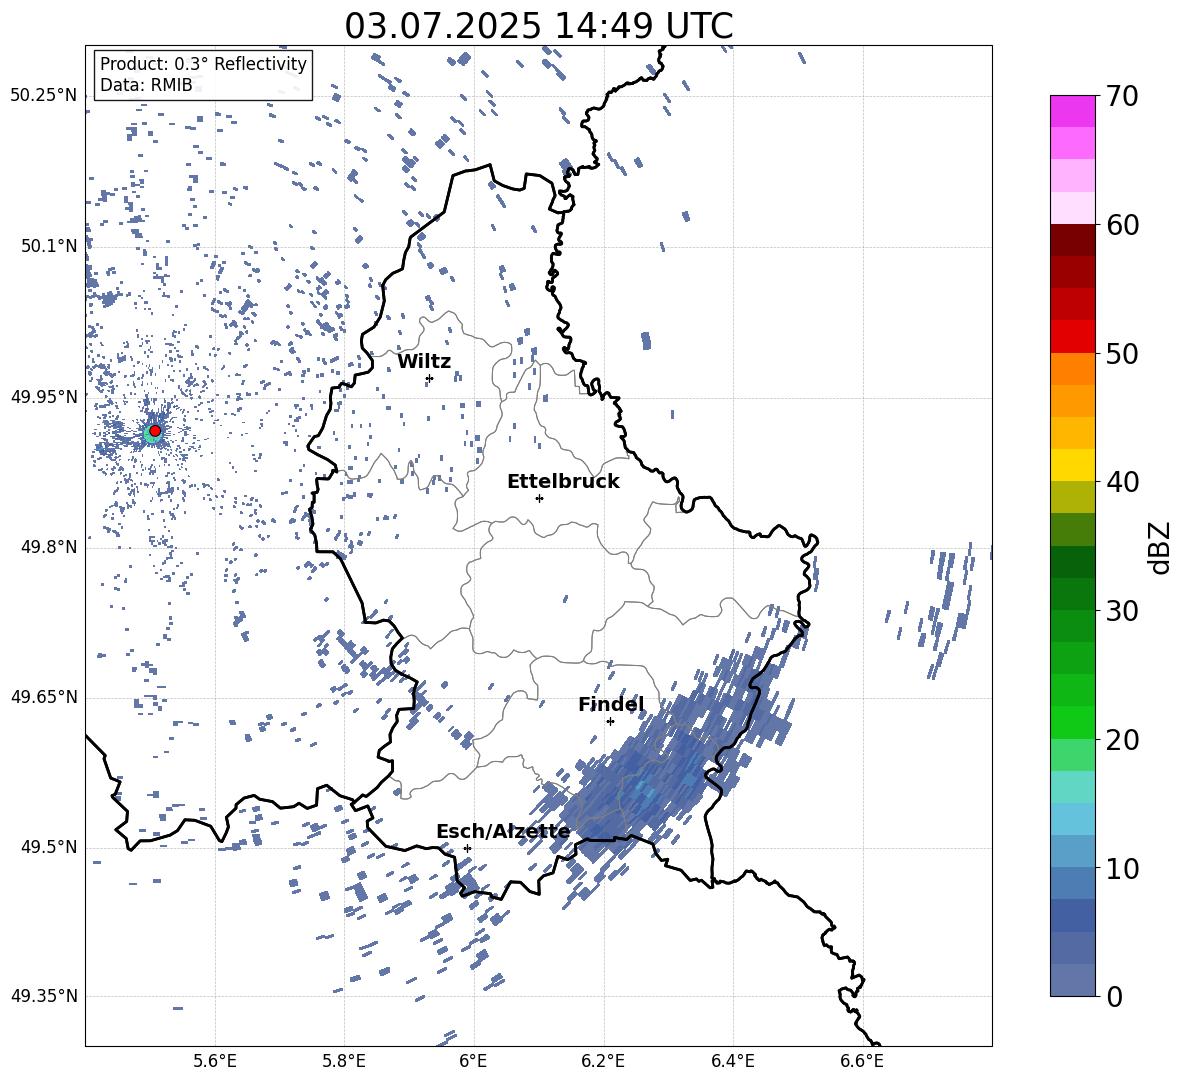
Task: Click the title 03.07.2025 14:49 UTC
Action: tap(539, 26)
